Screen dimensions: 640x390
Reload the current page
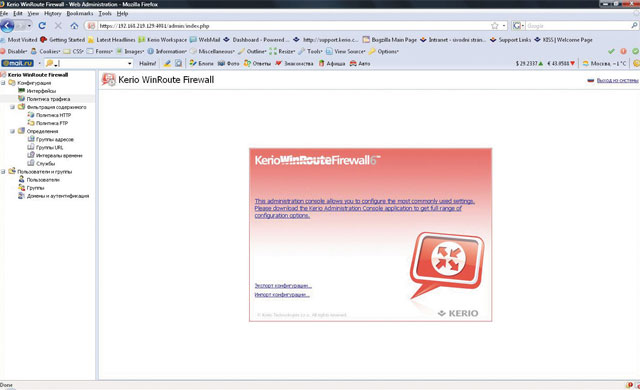[42, 26]
